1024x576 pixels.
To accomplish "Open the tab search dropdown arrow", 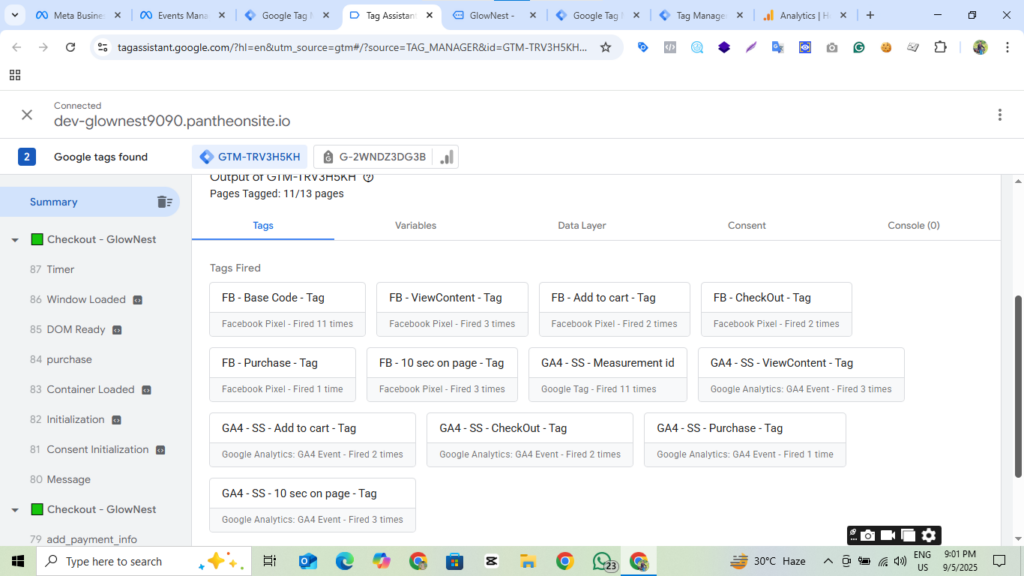I will pos(14,15).
